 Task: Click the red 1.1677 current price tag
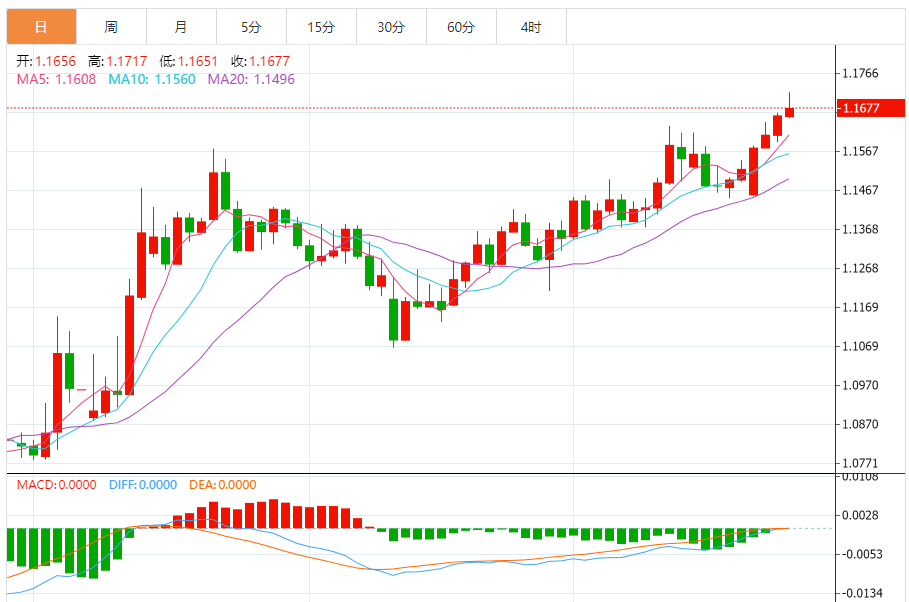point(871,108)
